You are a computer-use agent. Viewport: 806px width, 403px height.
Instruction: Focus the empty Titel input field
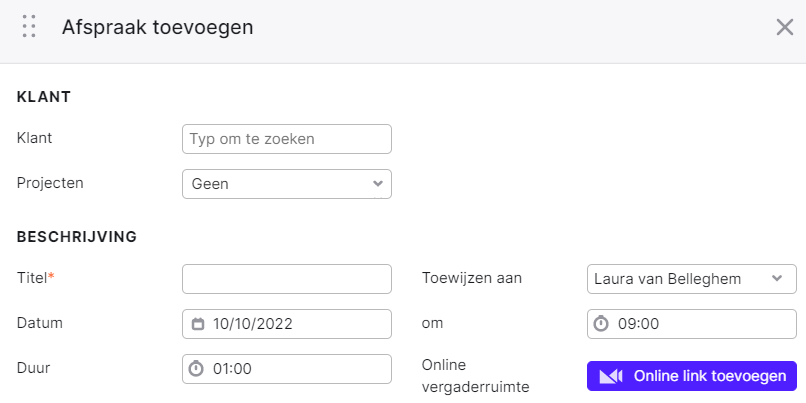(x=287, y=279)
